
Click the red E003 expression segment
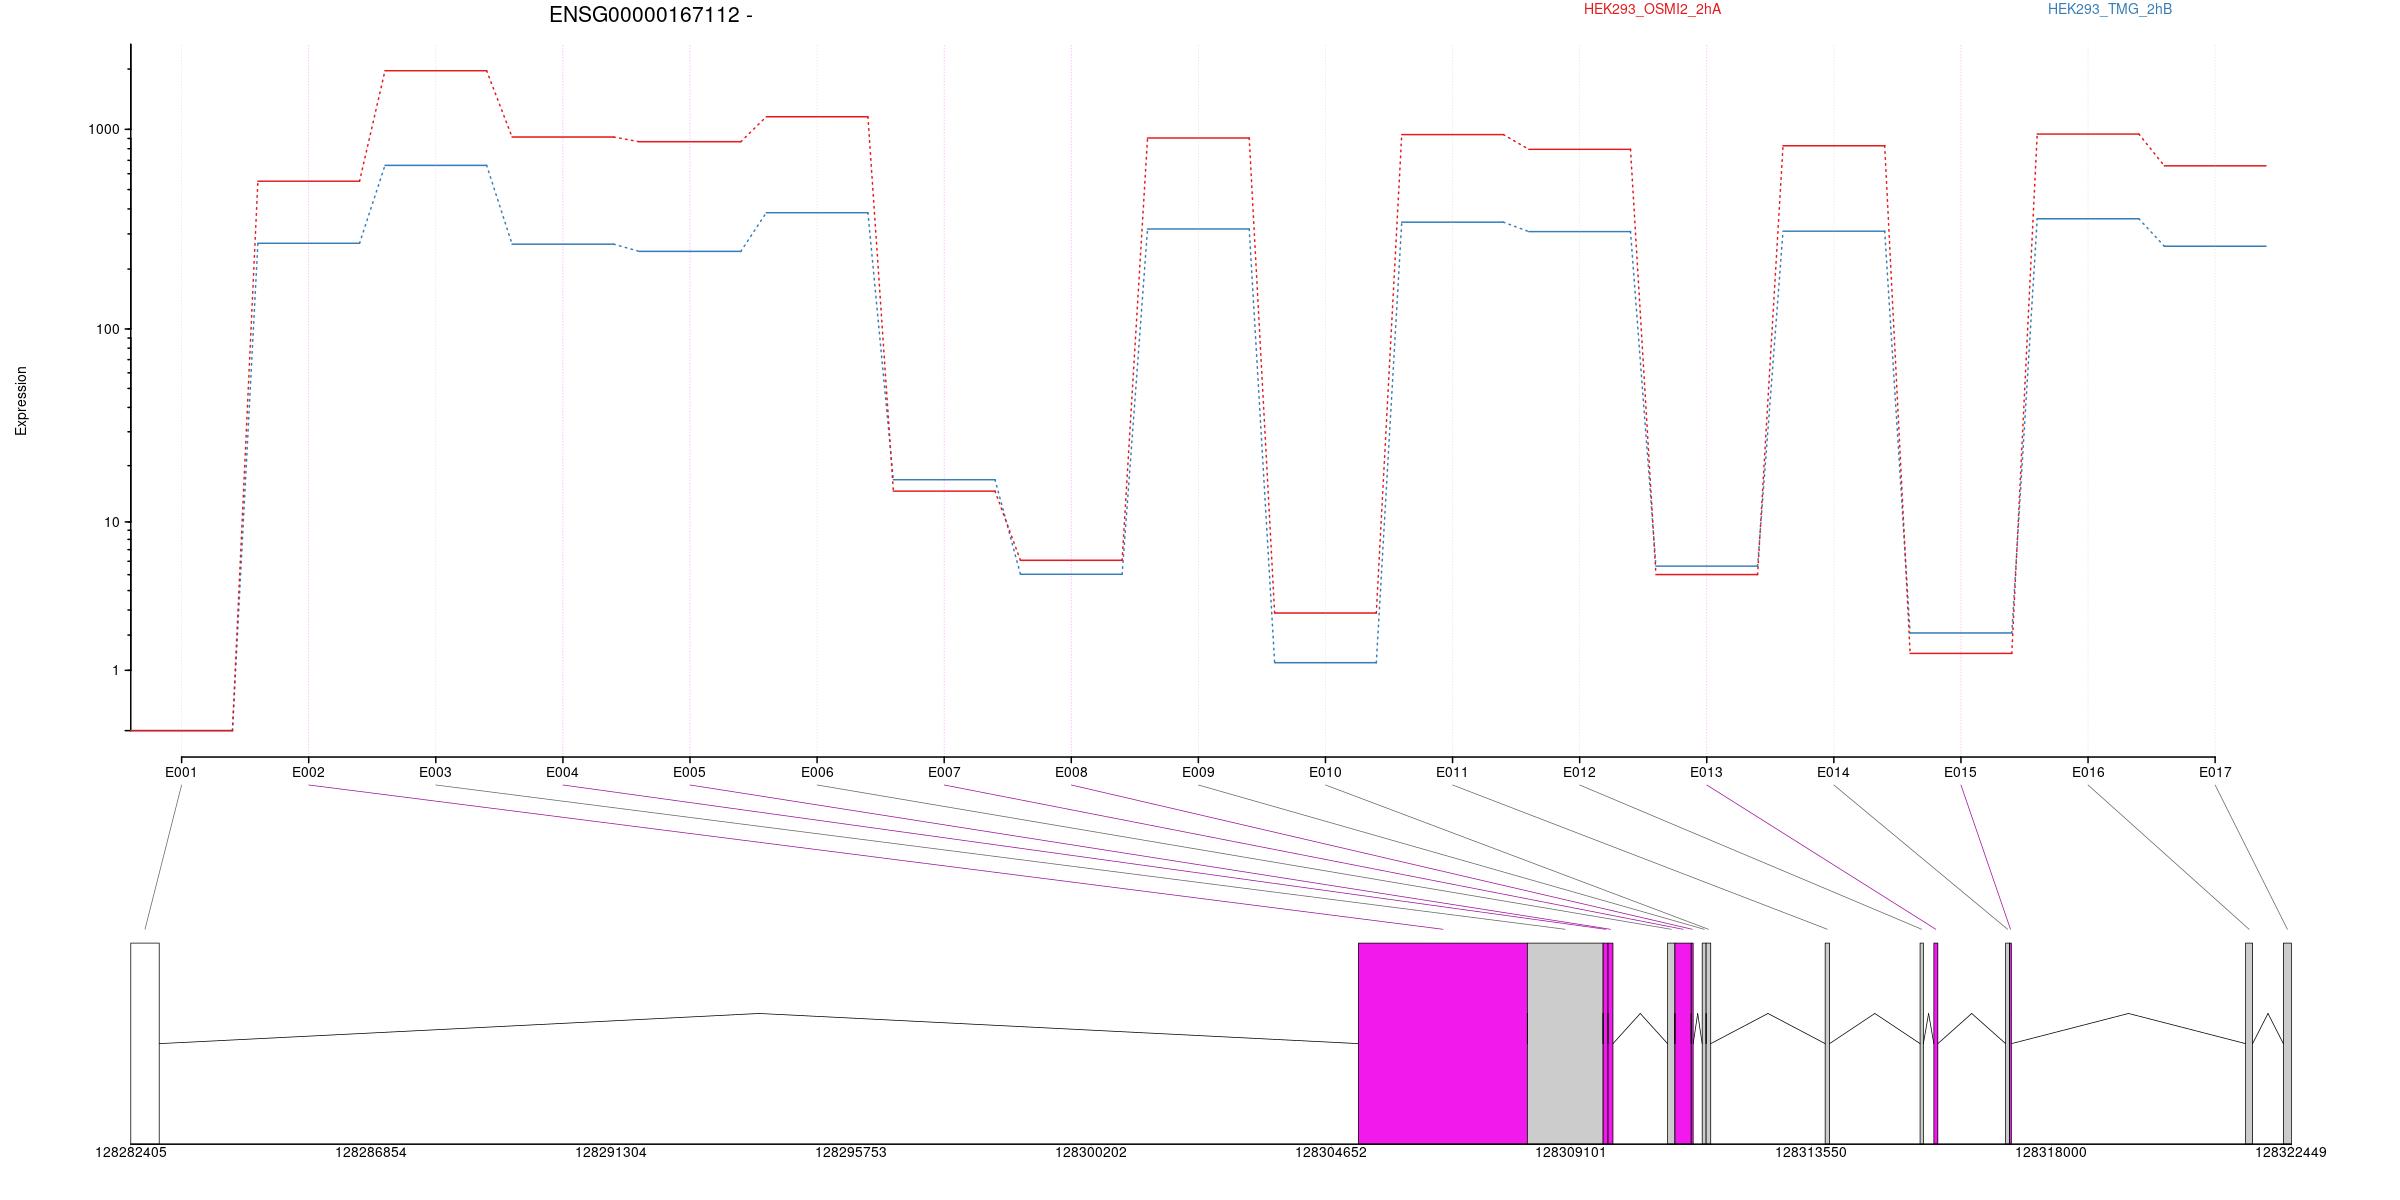pyautogui.click(x=436, y=71)
